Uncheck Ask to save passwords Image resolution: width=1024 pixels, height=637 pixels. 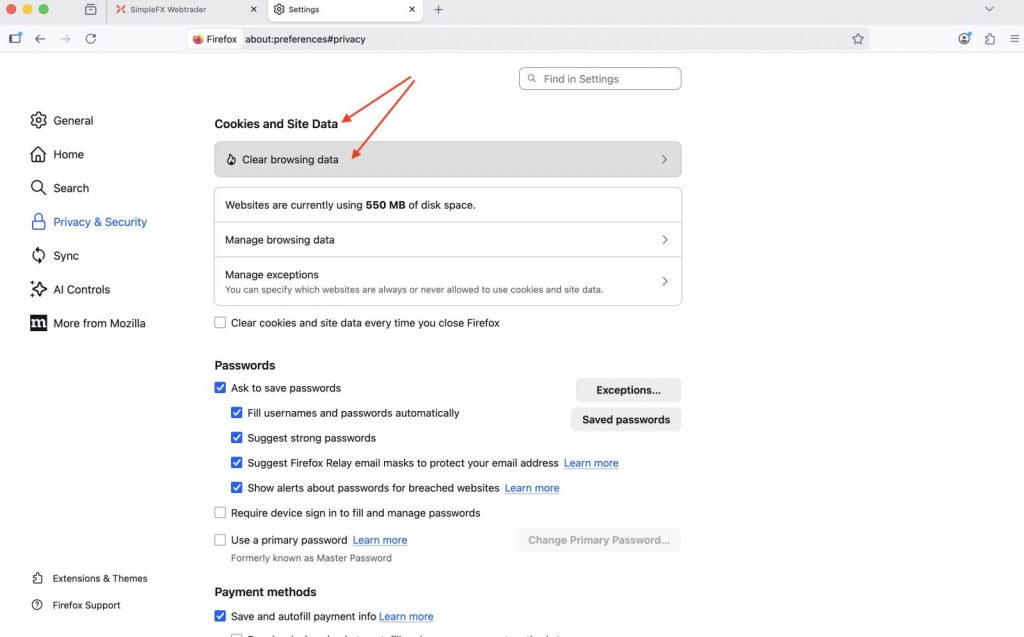point(220,388)
